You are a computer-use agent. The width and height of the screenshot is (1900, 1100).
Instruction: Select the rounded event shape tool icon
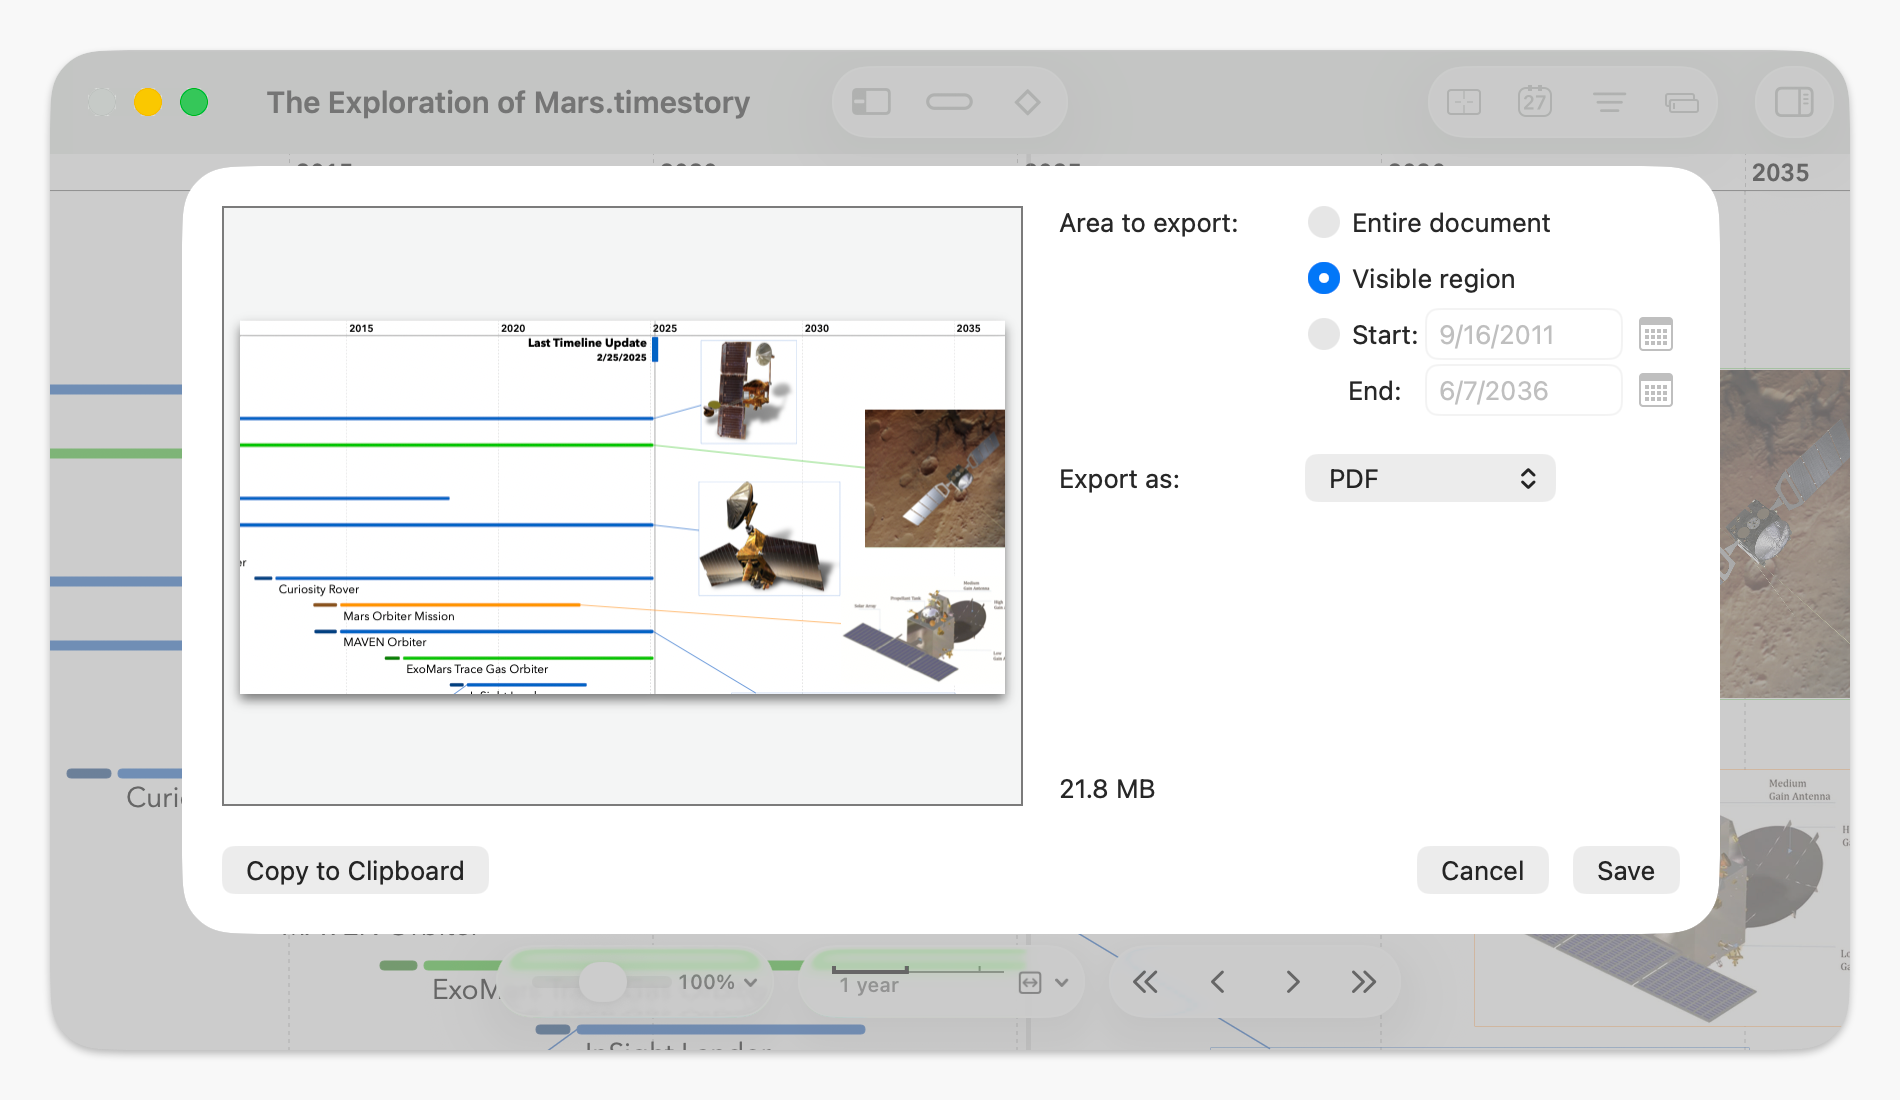(948, 101)
